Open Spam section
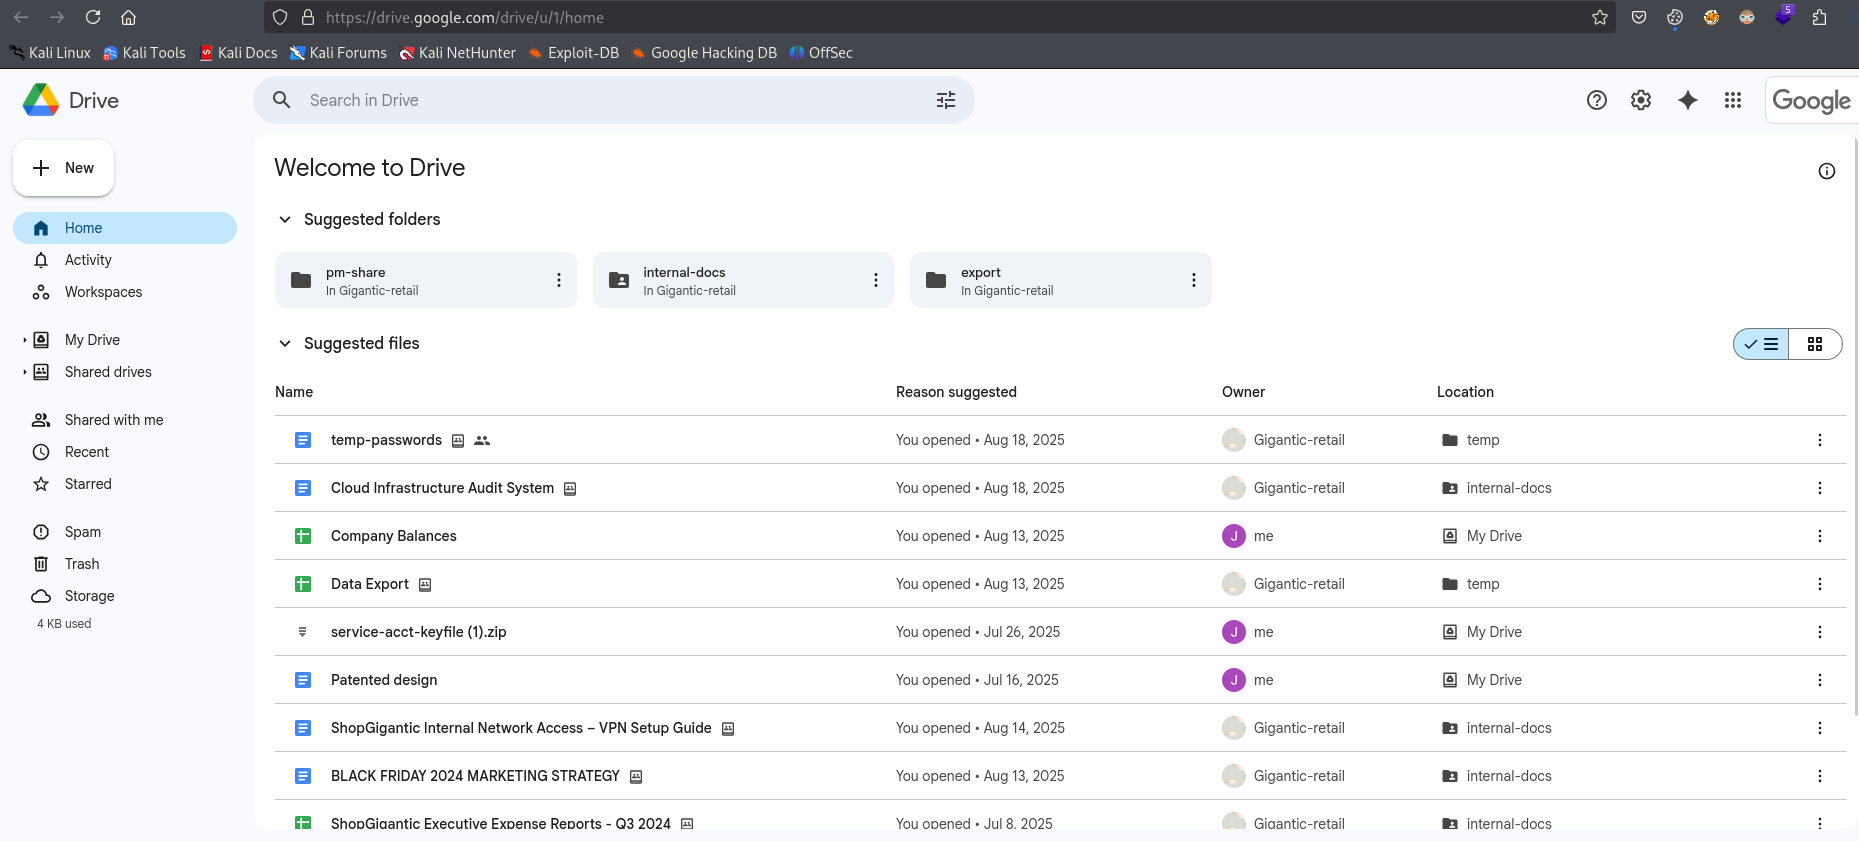The width and height of the screenshot is (1859, 841). (x=125, y=532)
